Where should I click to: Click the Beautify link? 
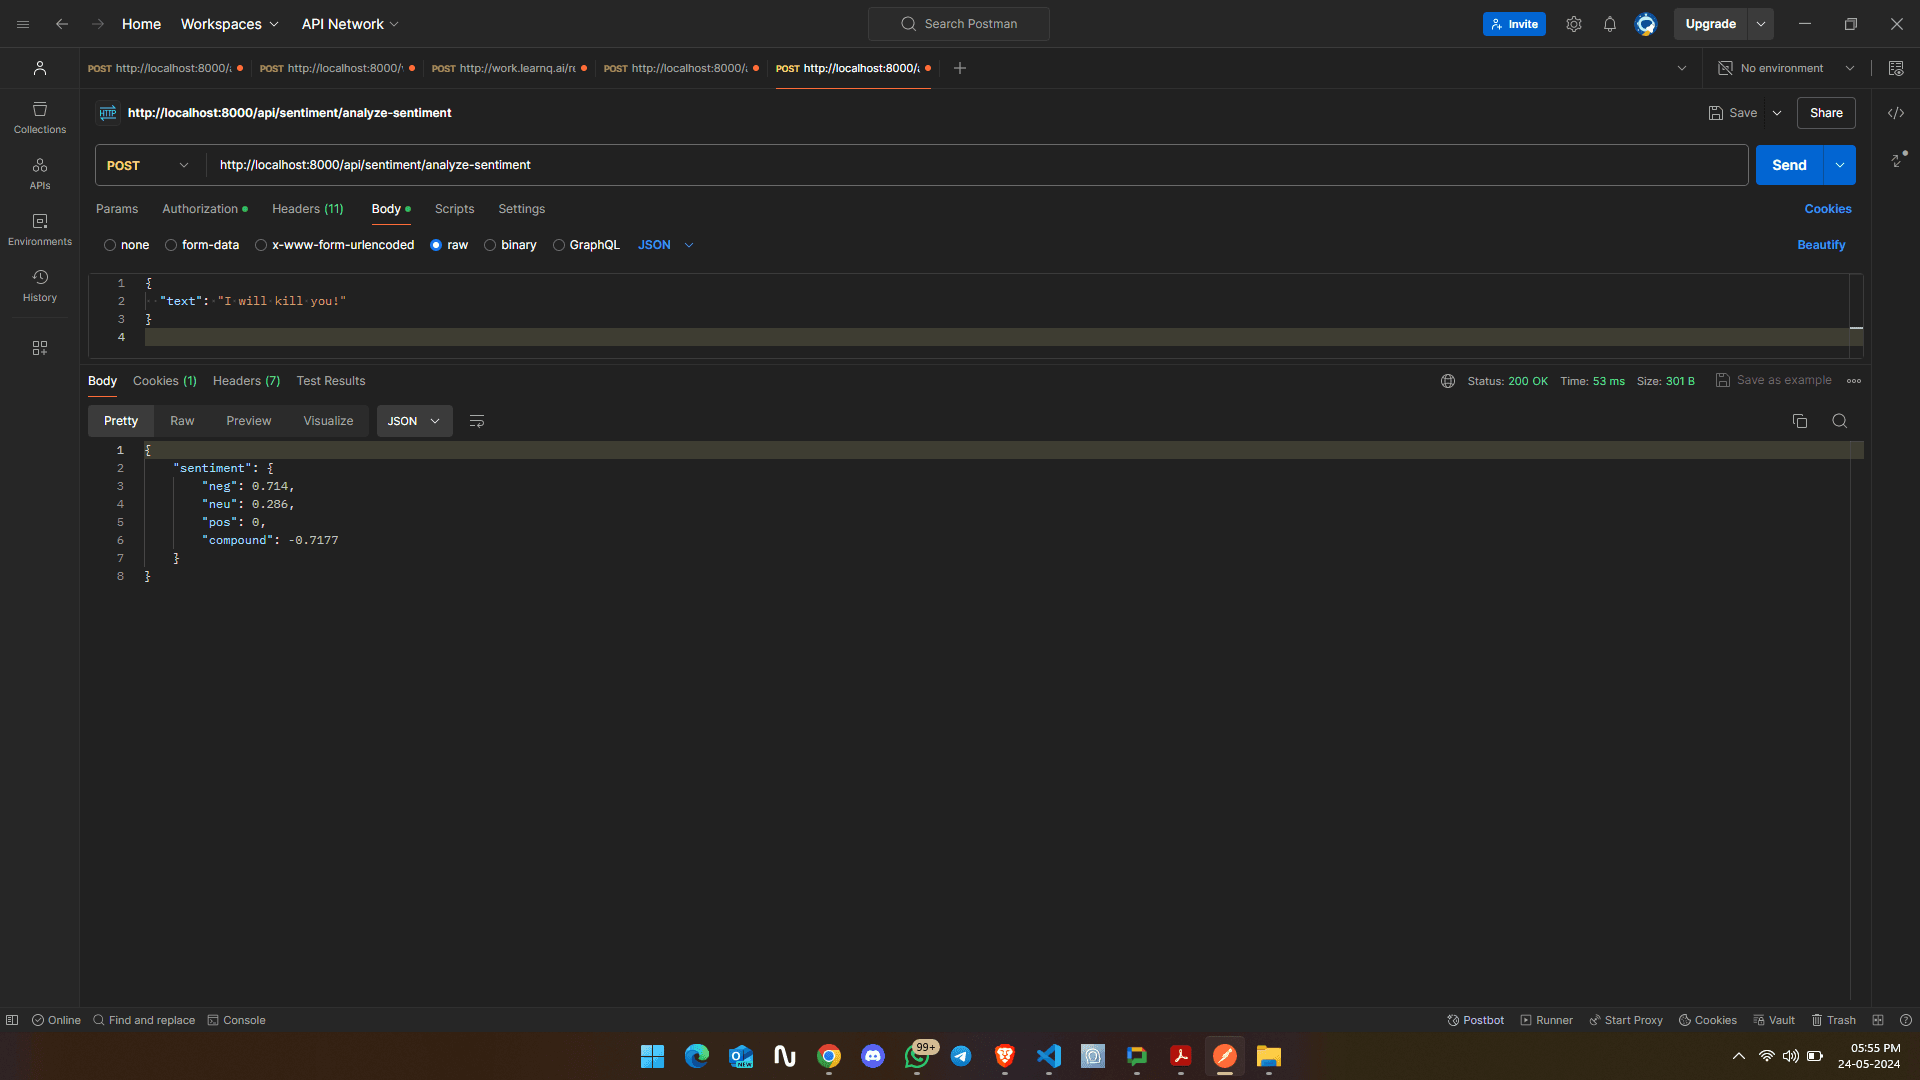click(1821, 245)
